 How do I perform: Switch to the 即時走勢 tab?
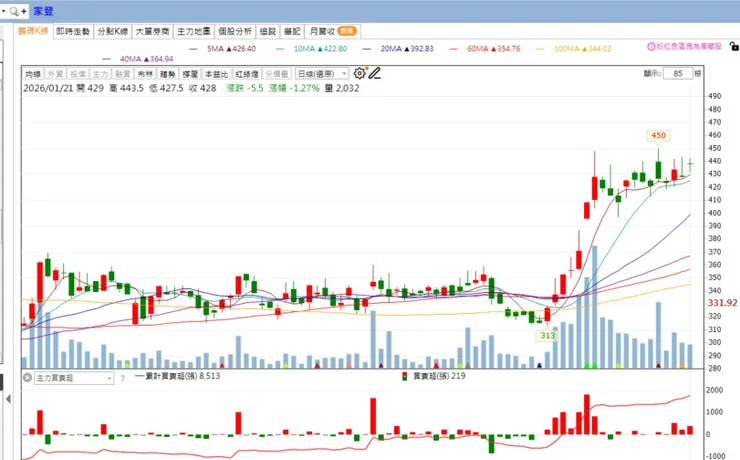(73, 31)
